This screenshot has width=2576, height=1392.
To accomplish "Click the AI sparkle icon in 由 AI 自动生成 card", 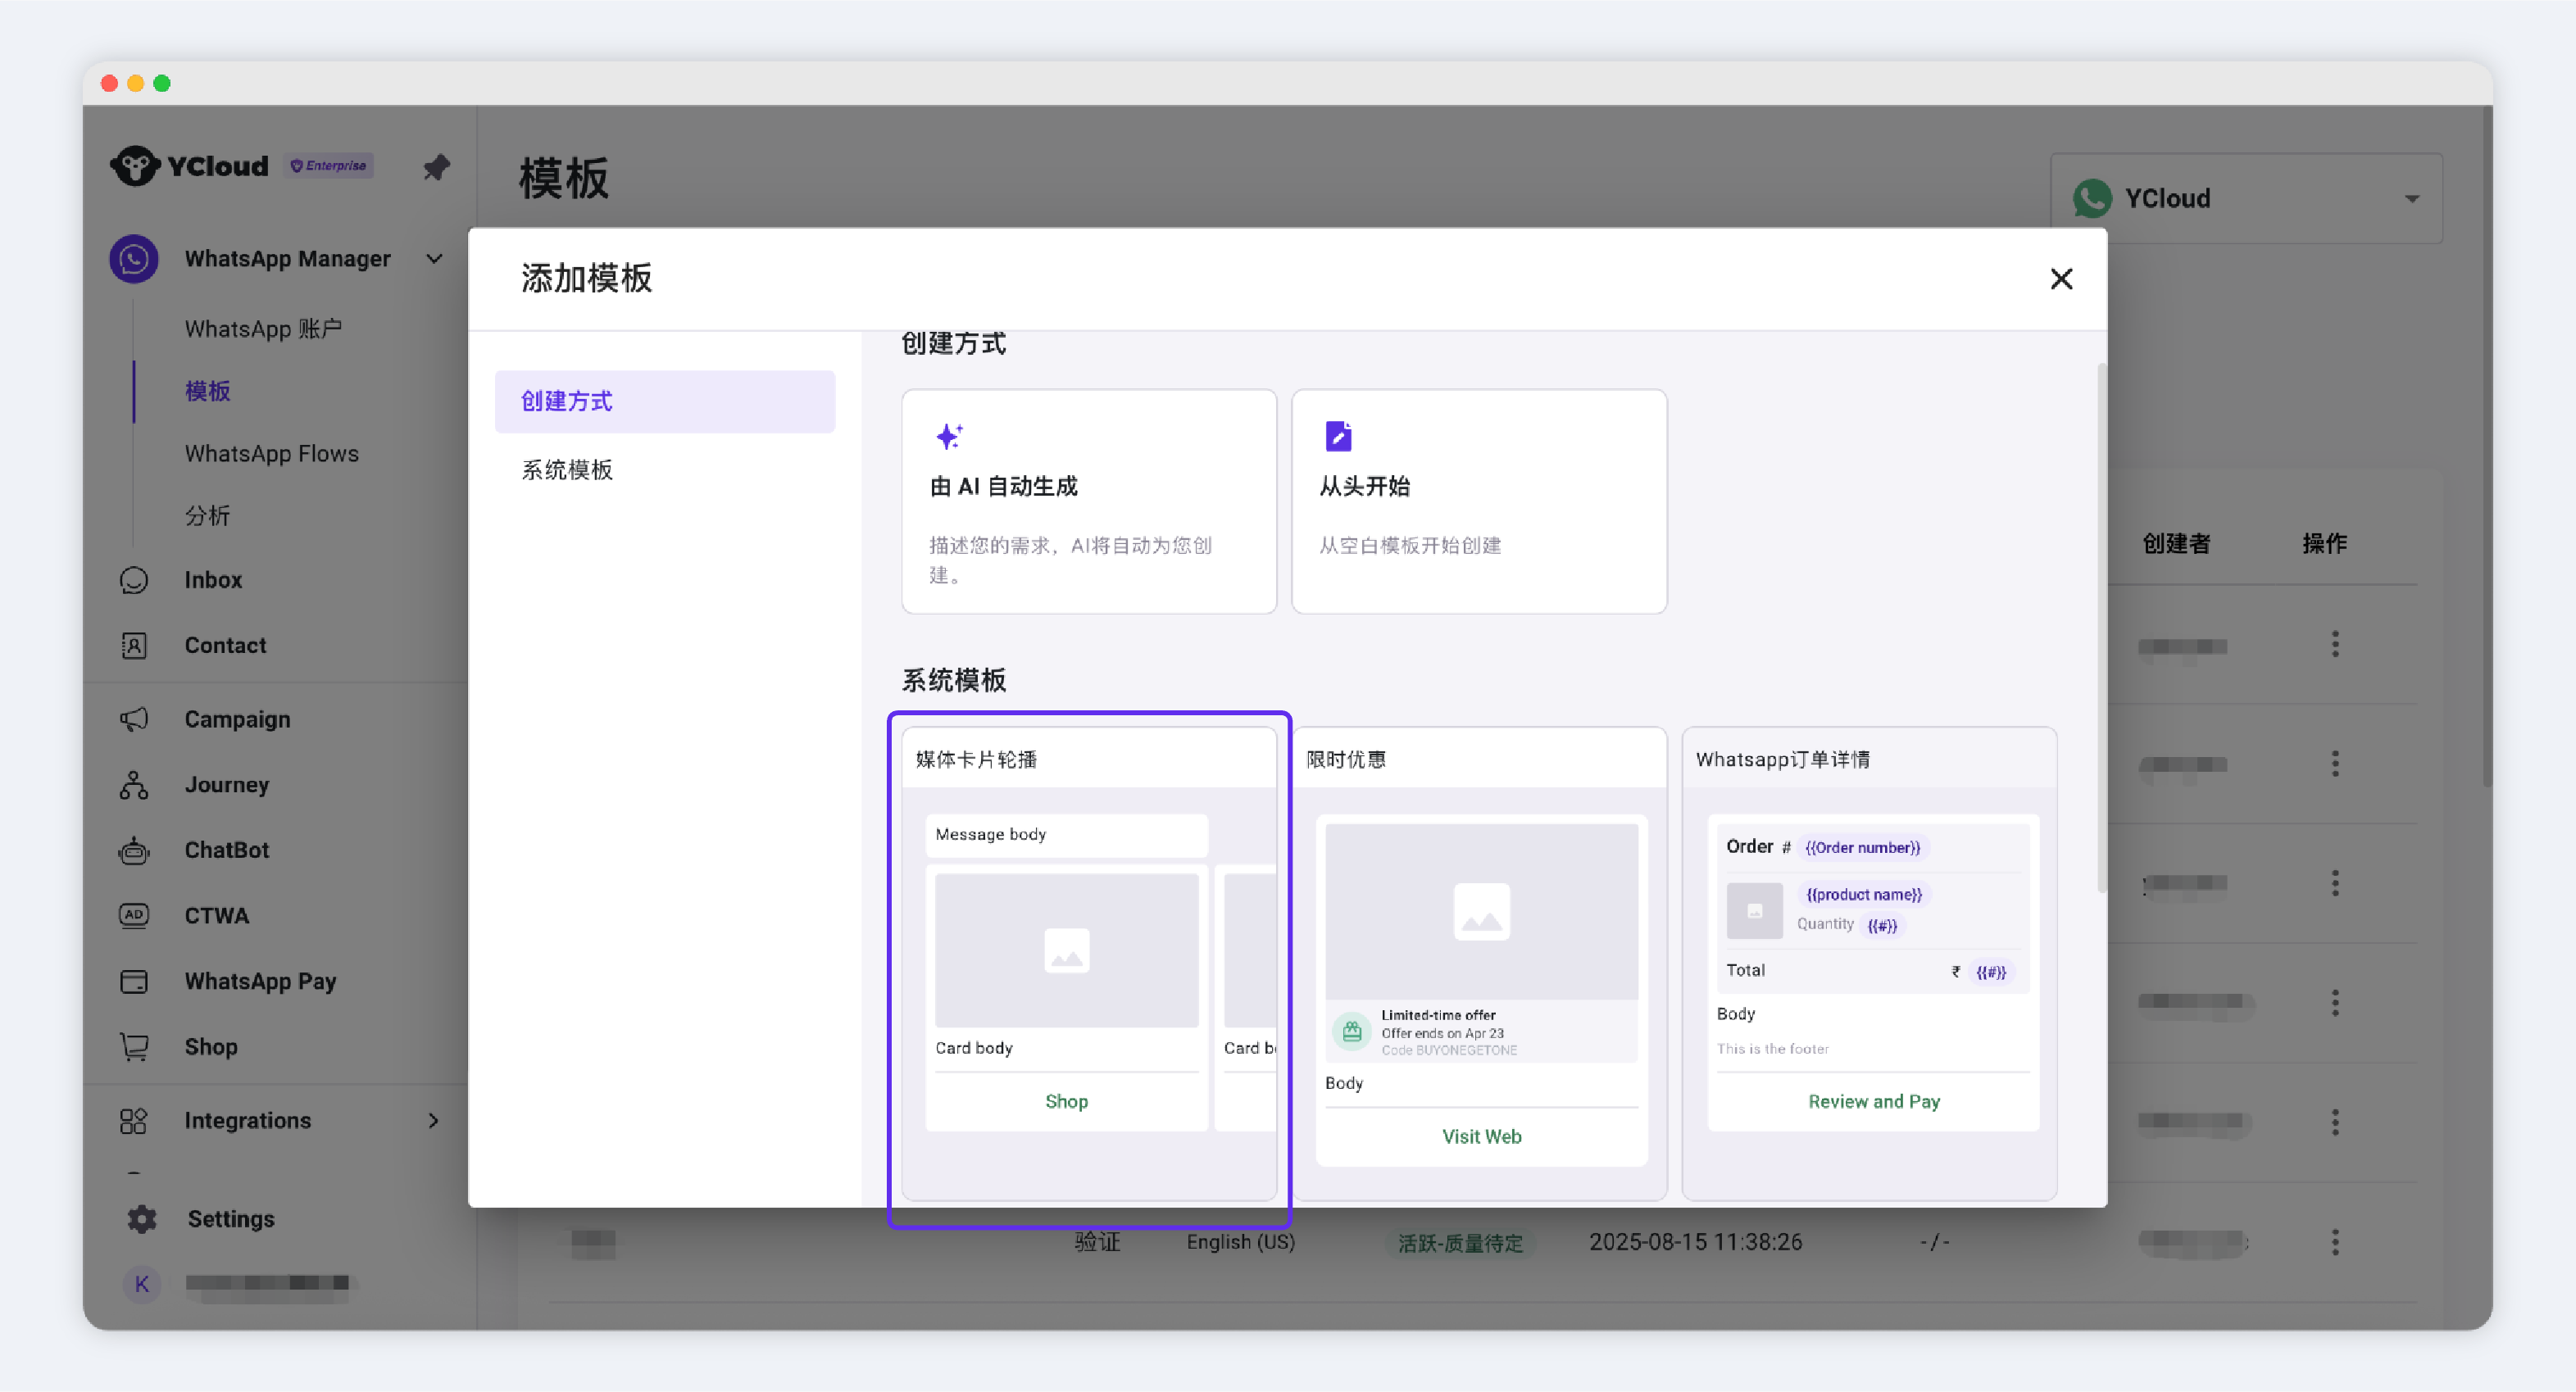I will pyautogui.click(x=948, y=437).
